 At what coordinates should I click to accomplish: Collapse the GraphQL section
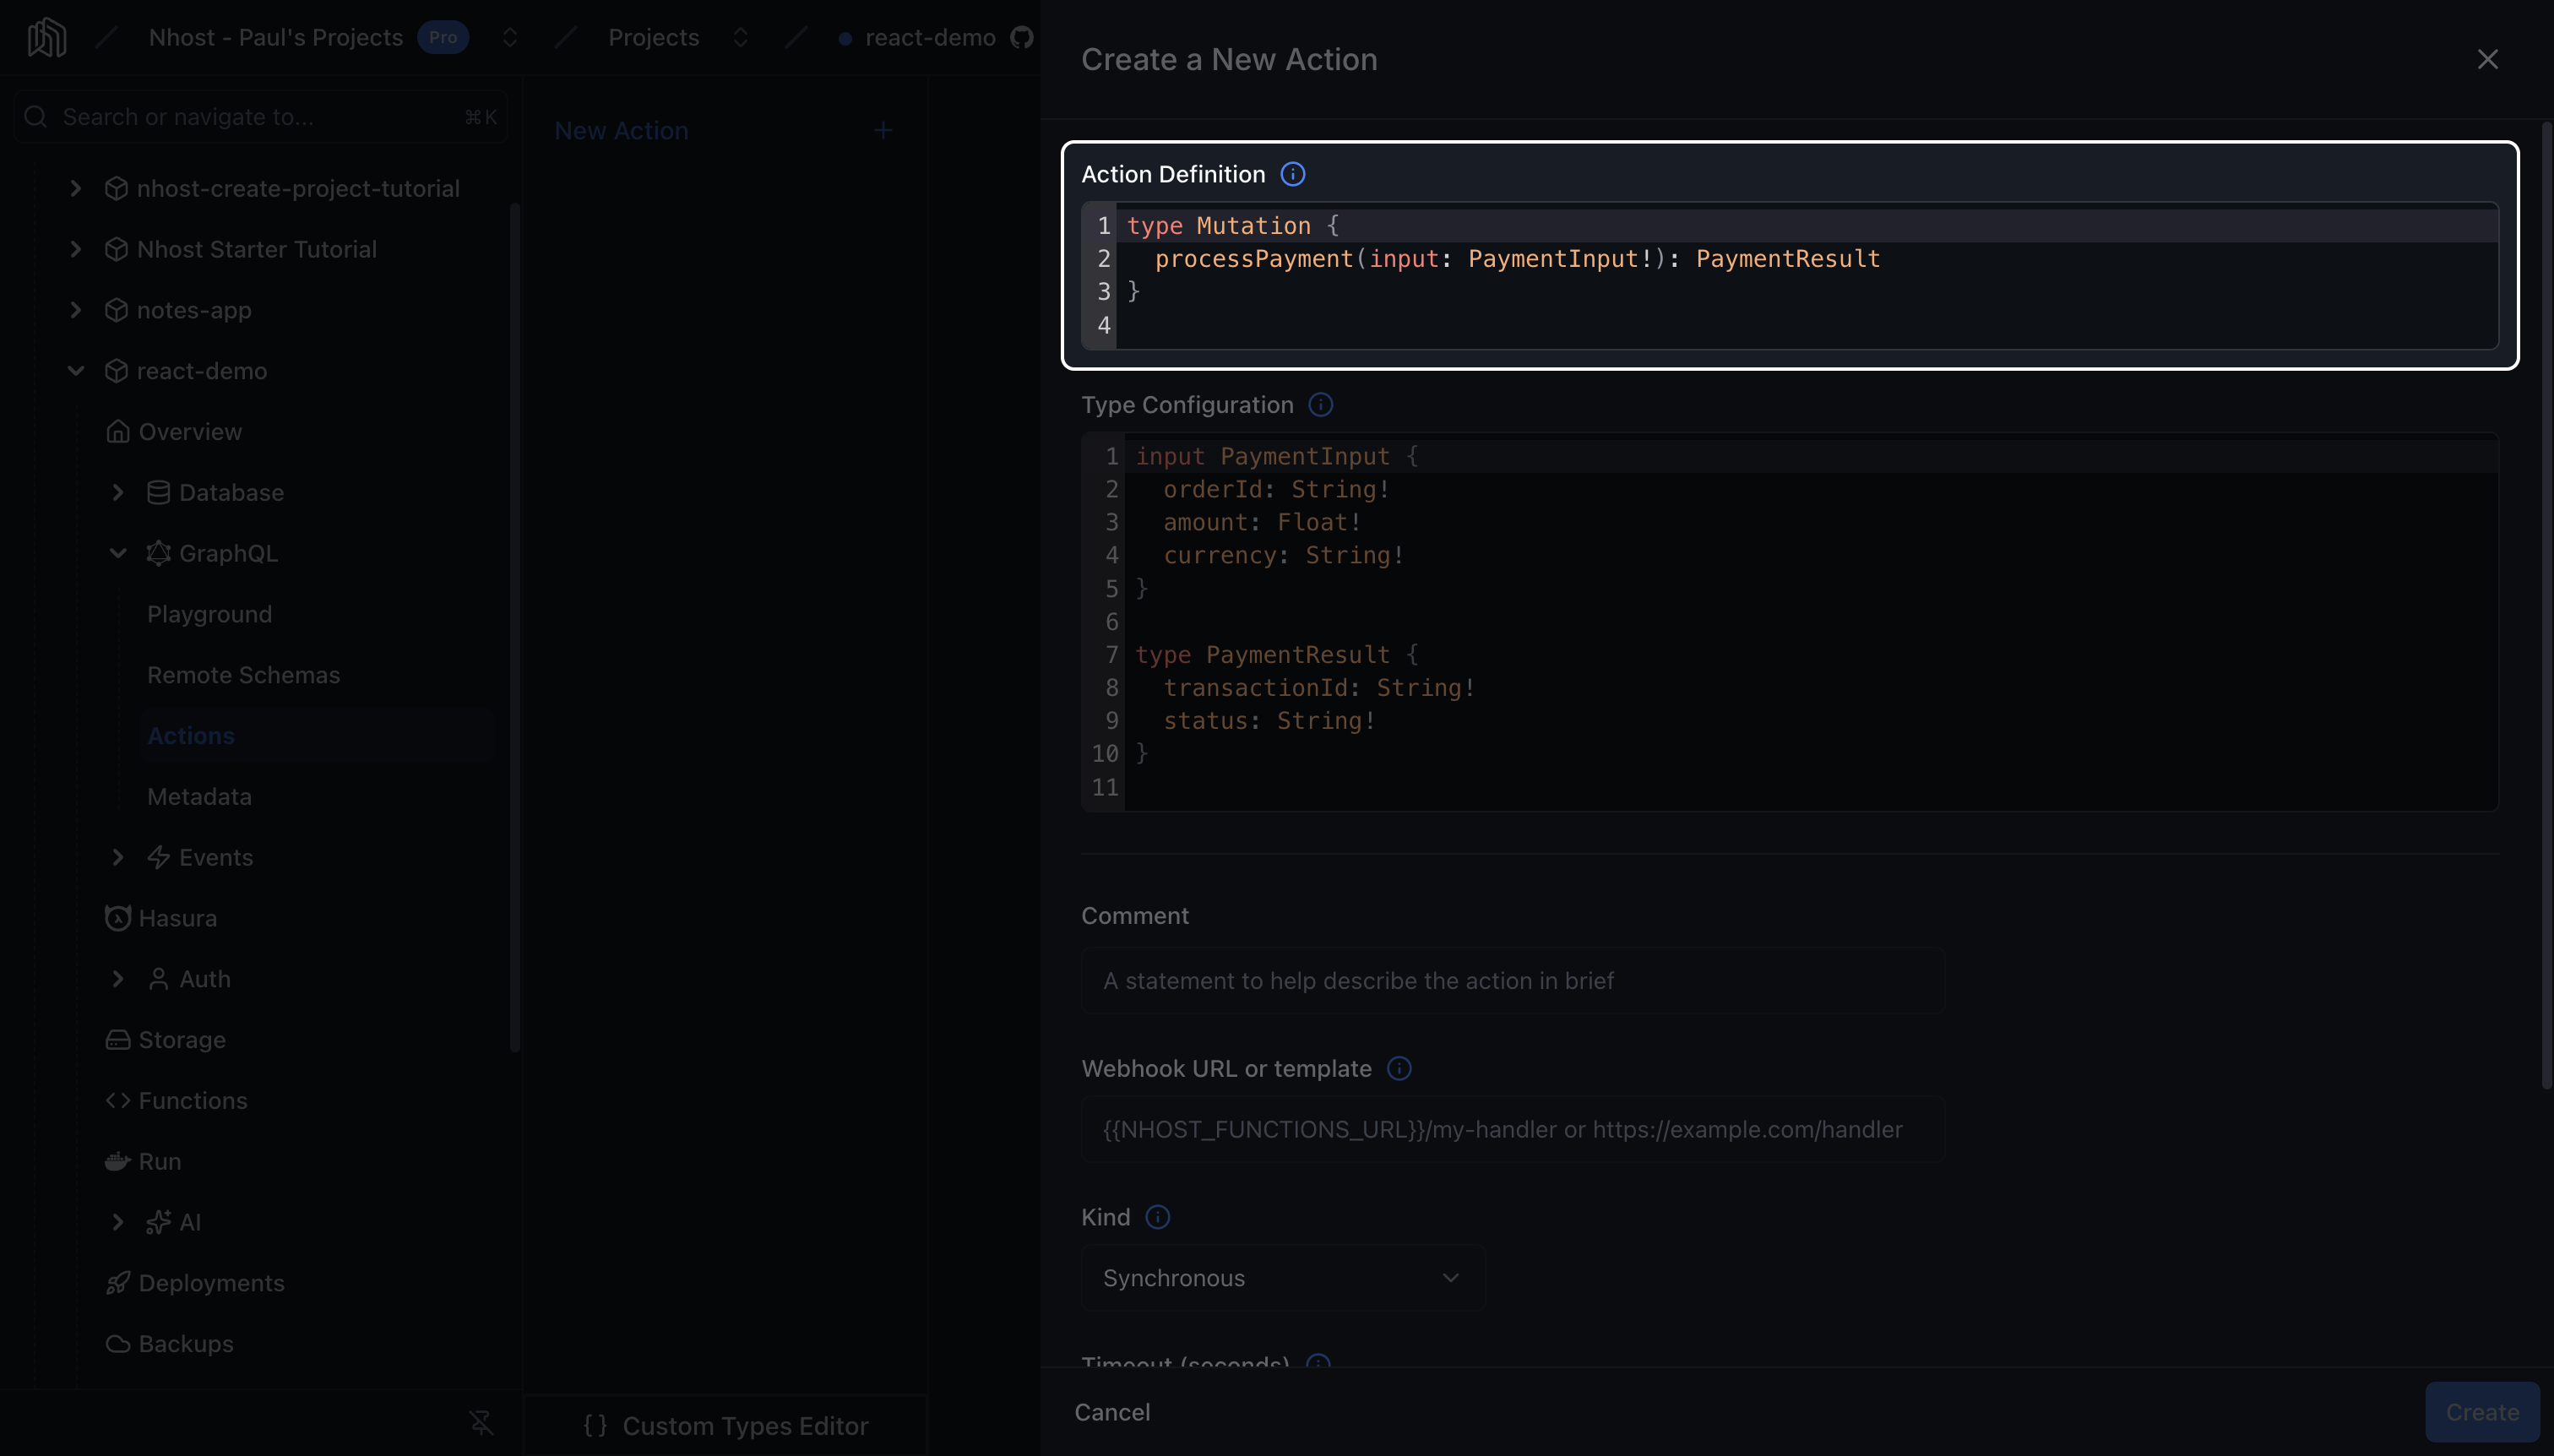point(117,553)
